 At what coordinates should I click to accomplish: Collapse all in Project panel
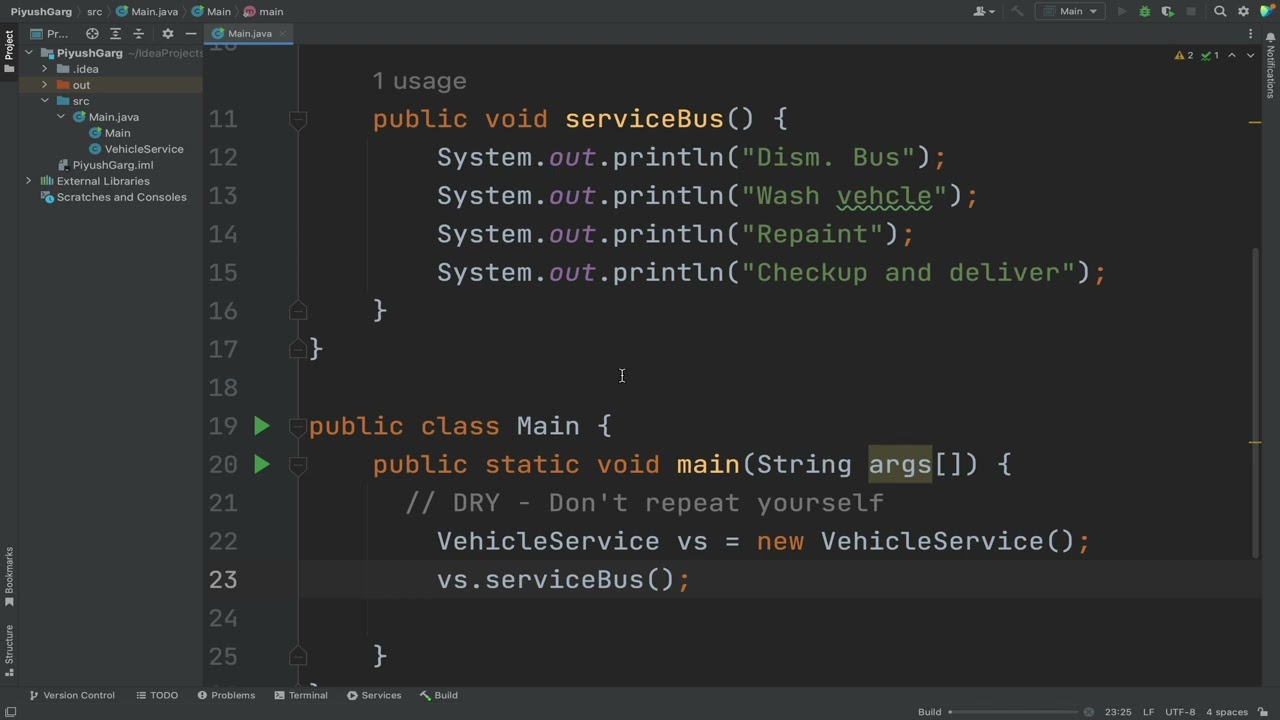click(138, 34)
